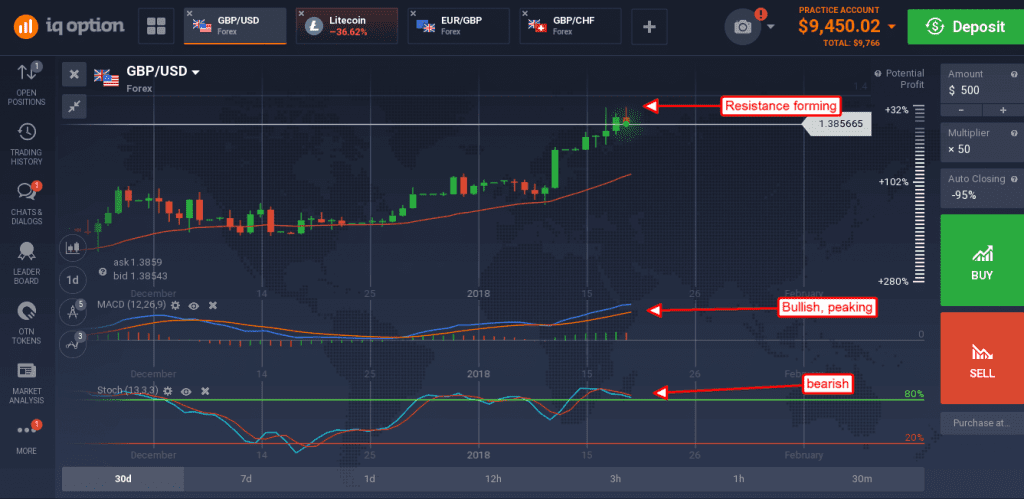Open the Auto Closing -95% selector

[982, 187]
